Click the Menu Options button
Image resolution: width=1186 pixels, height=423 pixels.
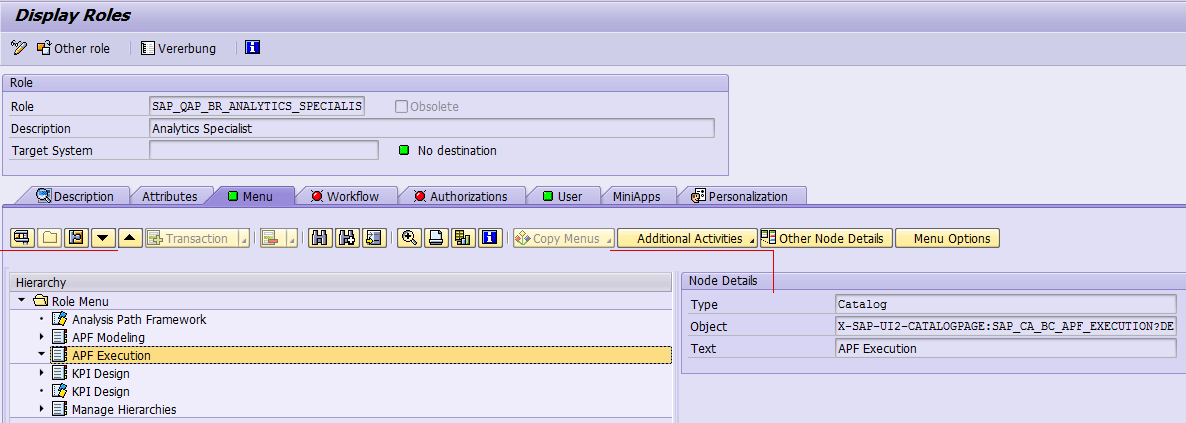pyautogui.click(x=948, y=238)
